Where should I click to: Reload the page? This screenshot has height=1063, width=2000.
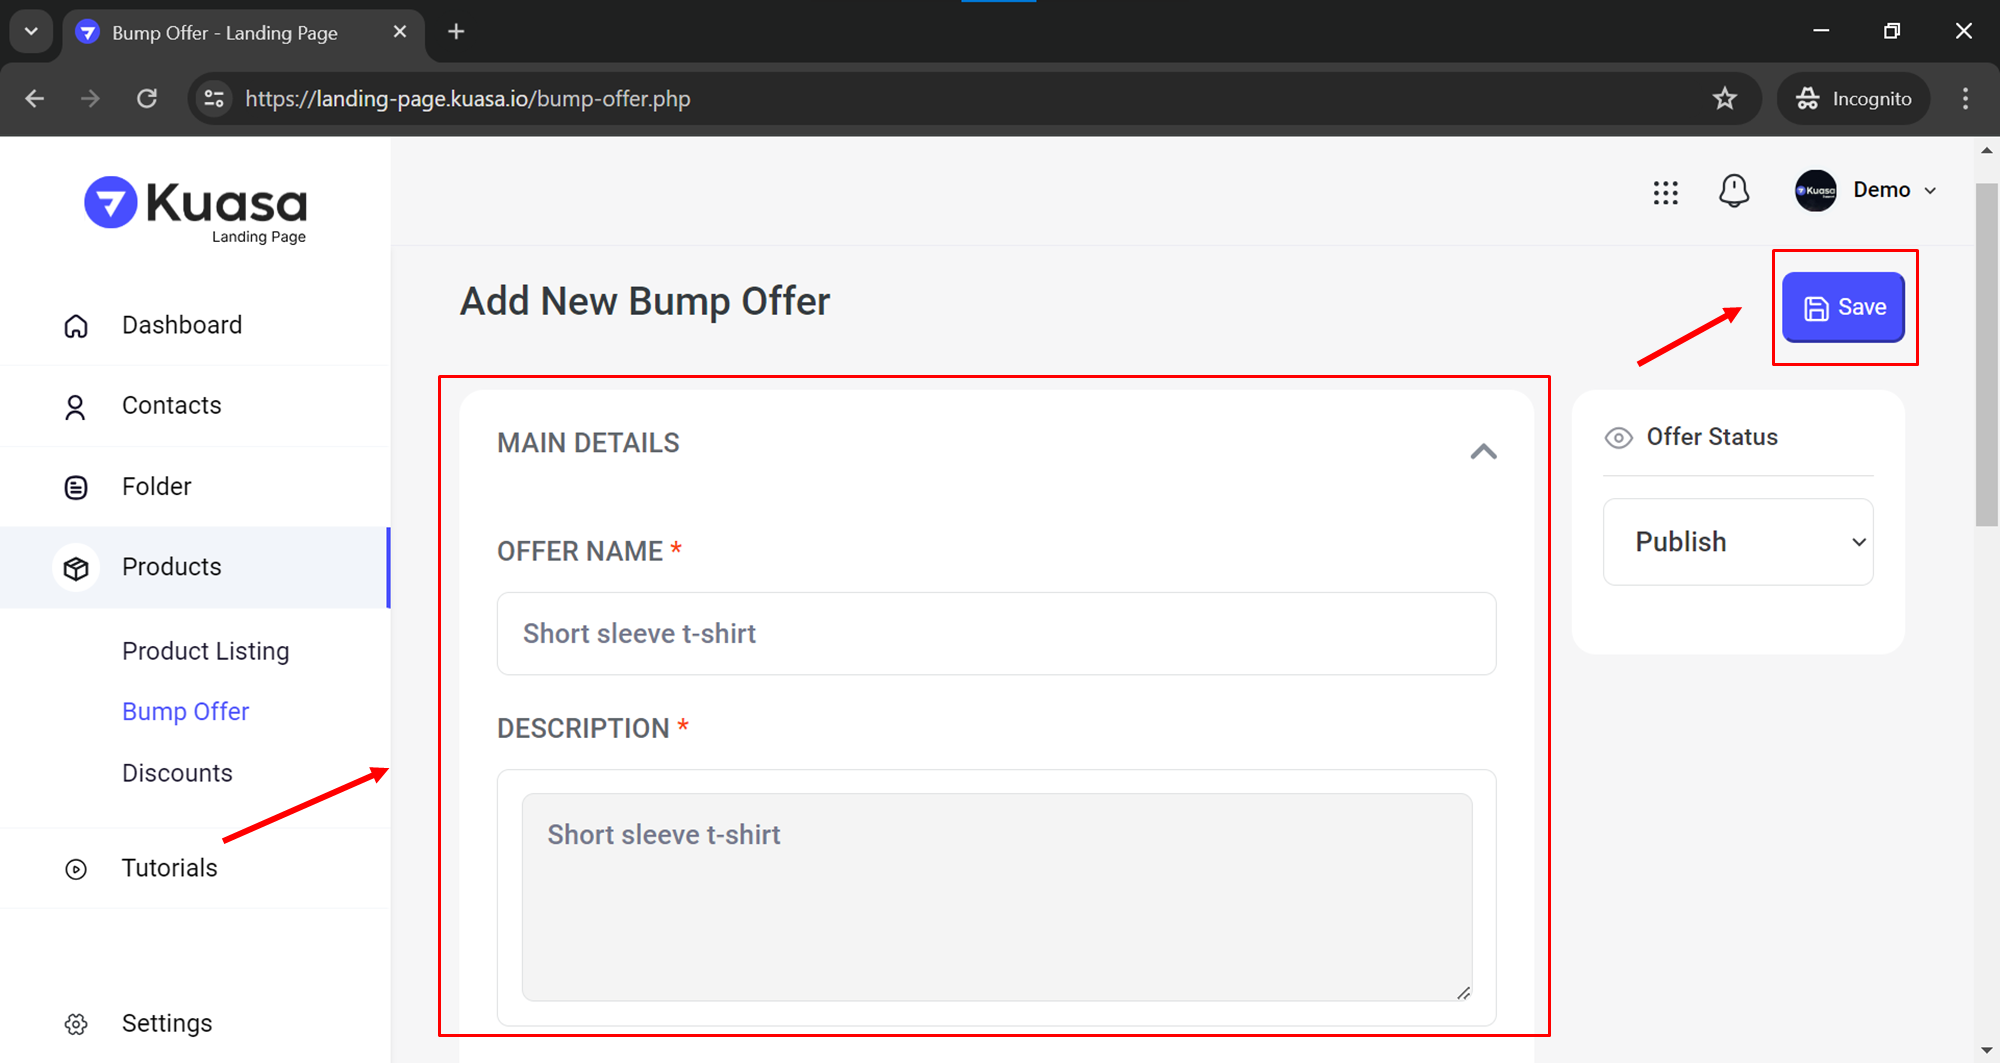tap(147, 99)
